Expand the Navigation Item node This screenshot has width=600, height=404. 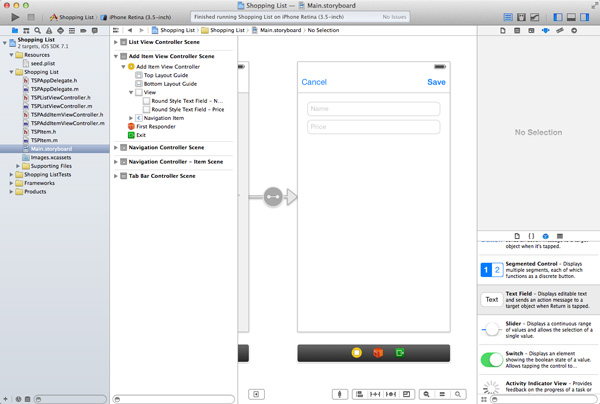pos(131,118)
